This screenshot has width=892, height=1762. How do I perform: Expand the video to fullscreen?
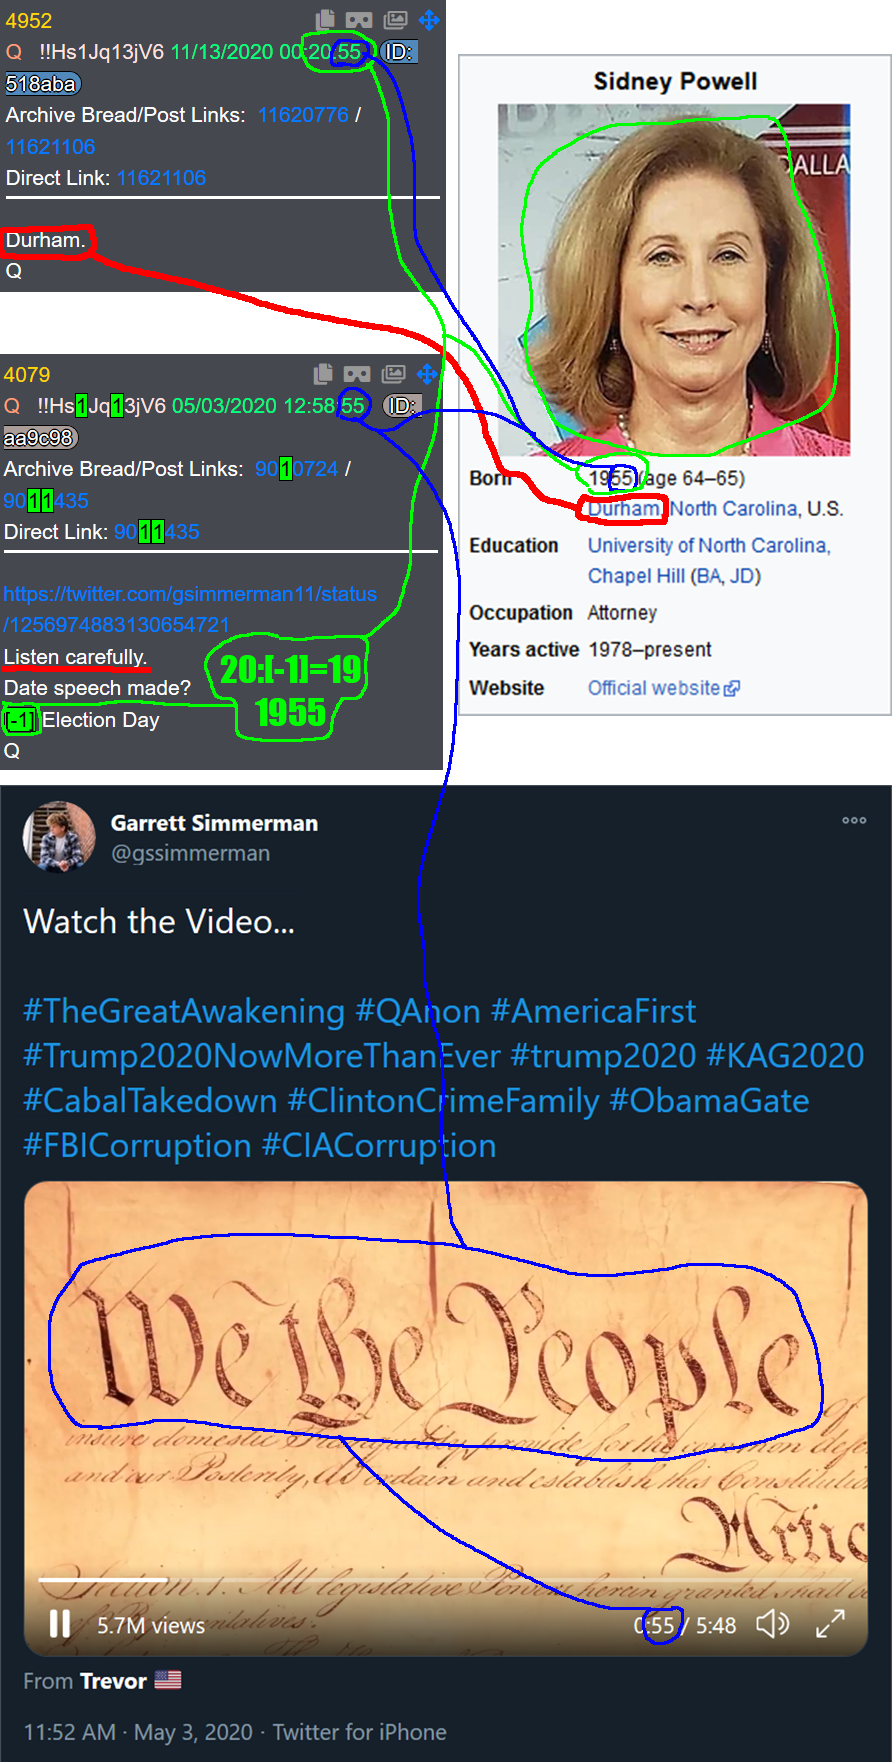pos(830,1624)
